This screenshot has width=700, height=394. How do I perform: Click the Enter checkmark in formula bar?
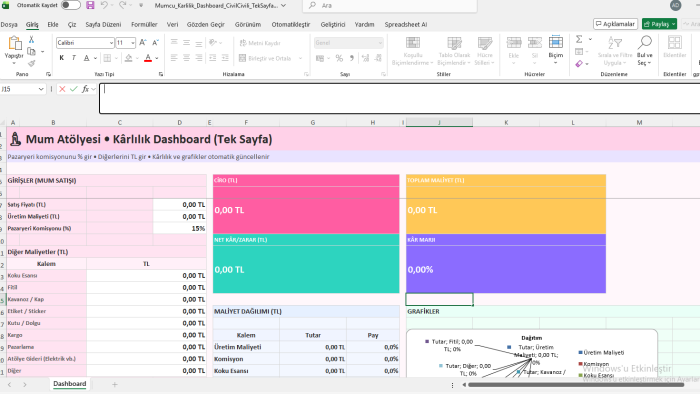coord(74,89)
